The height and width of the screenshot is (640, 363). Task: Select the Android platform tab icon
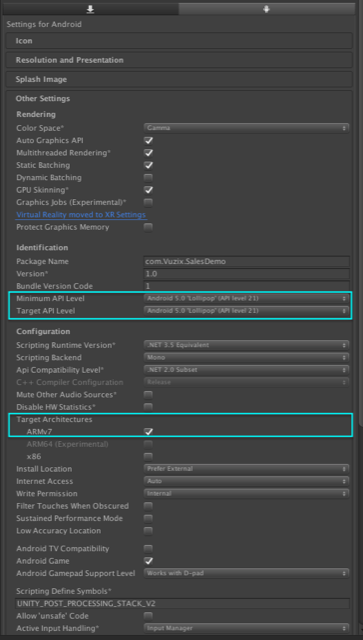tap(266, 9)
